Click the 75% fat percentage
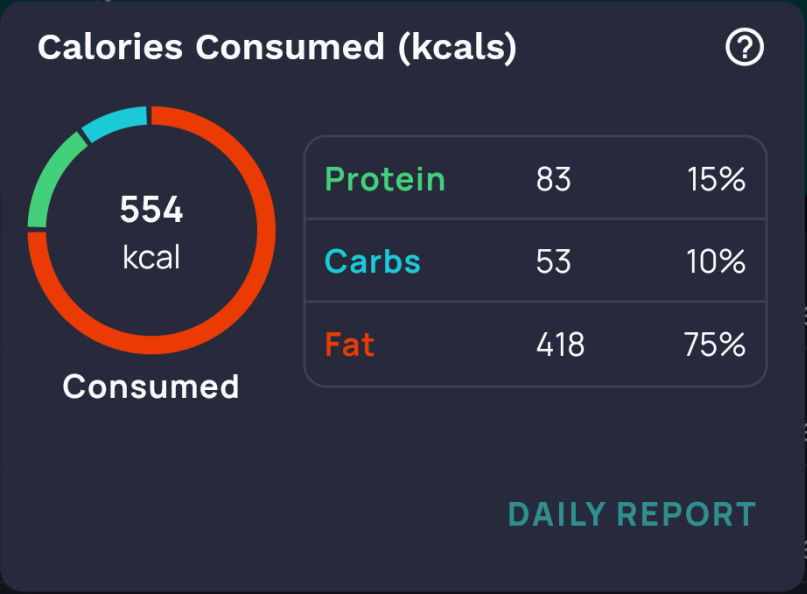Viewport: 807px width, 594px height. tap(716, 345)
